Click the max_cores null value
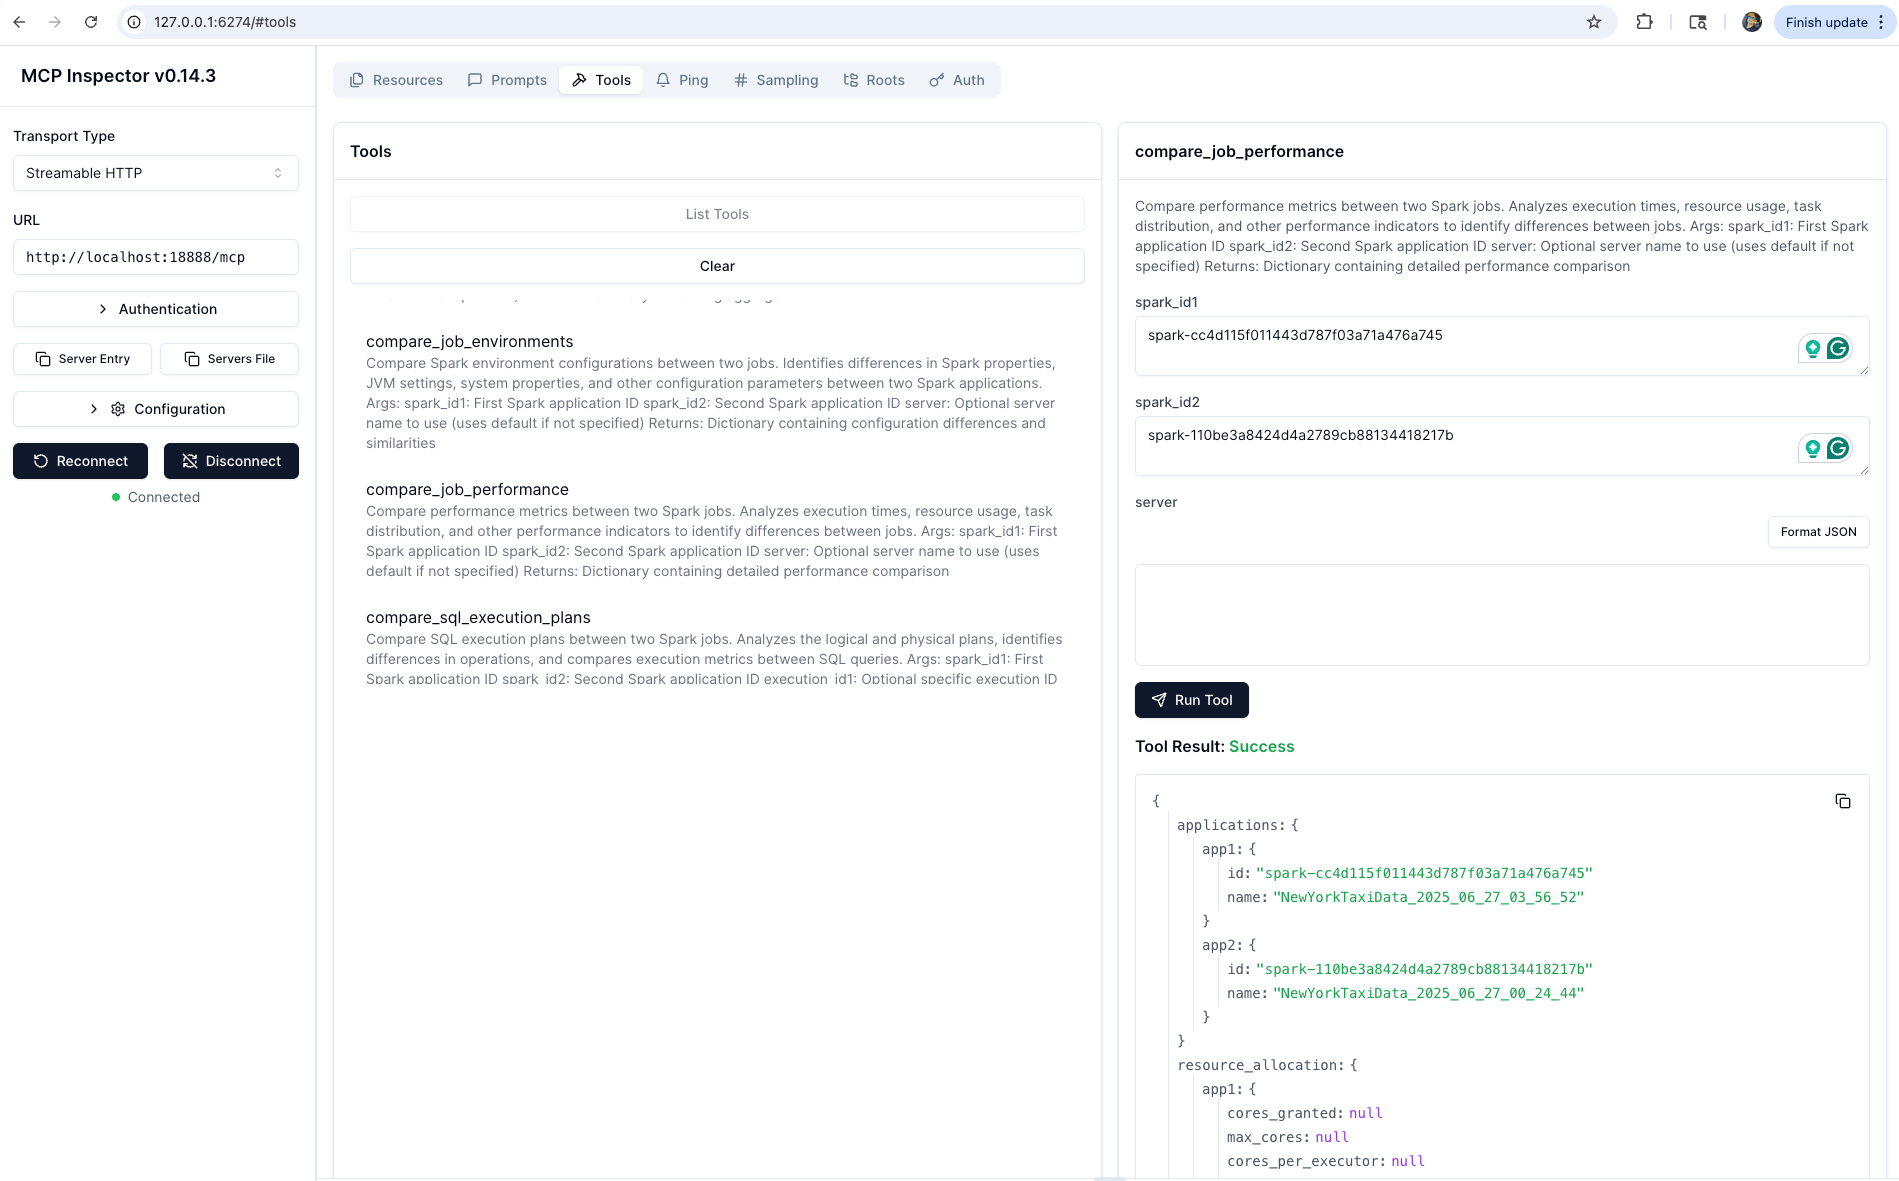 click(1332, 1137)
